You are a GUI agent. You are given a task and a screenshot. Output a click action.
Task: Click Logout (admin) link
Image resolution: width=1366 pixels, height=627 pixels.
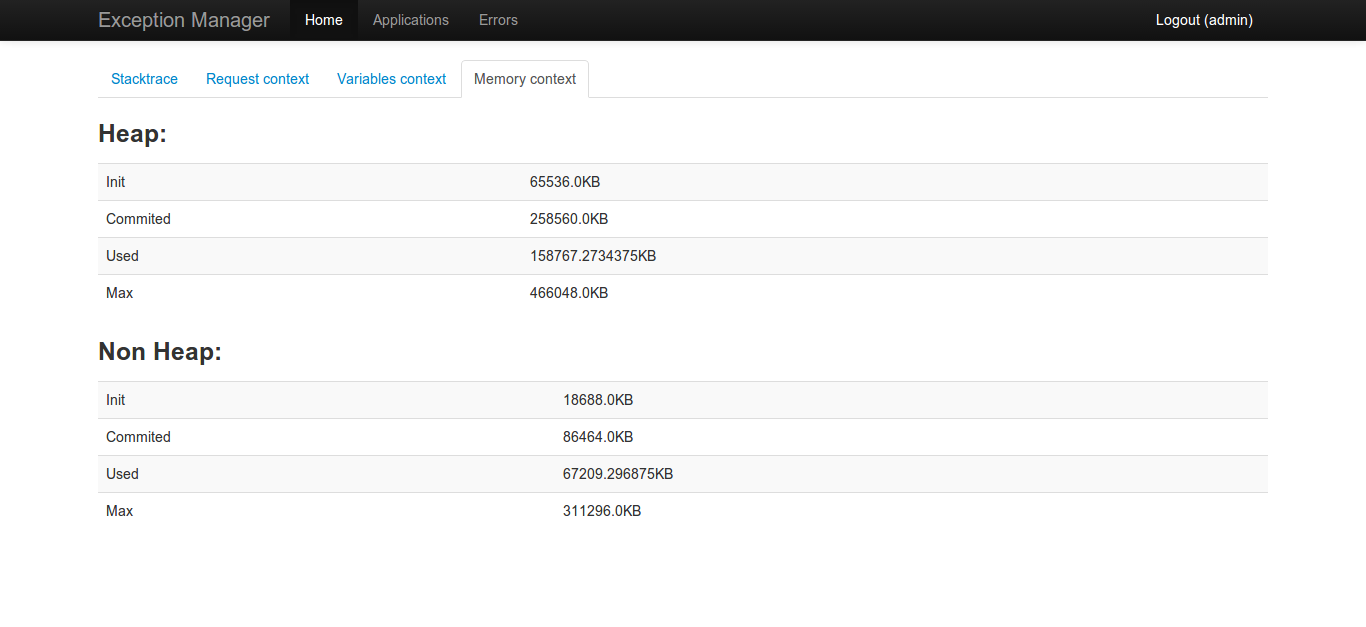point(1204,20)
